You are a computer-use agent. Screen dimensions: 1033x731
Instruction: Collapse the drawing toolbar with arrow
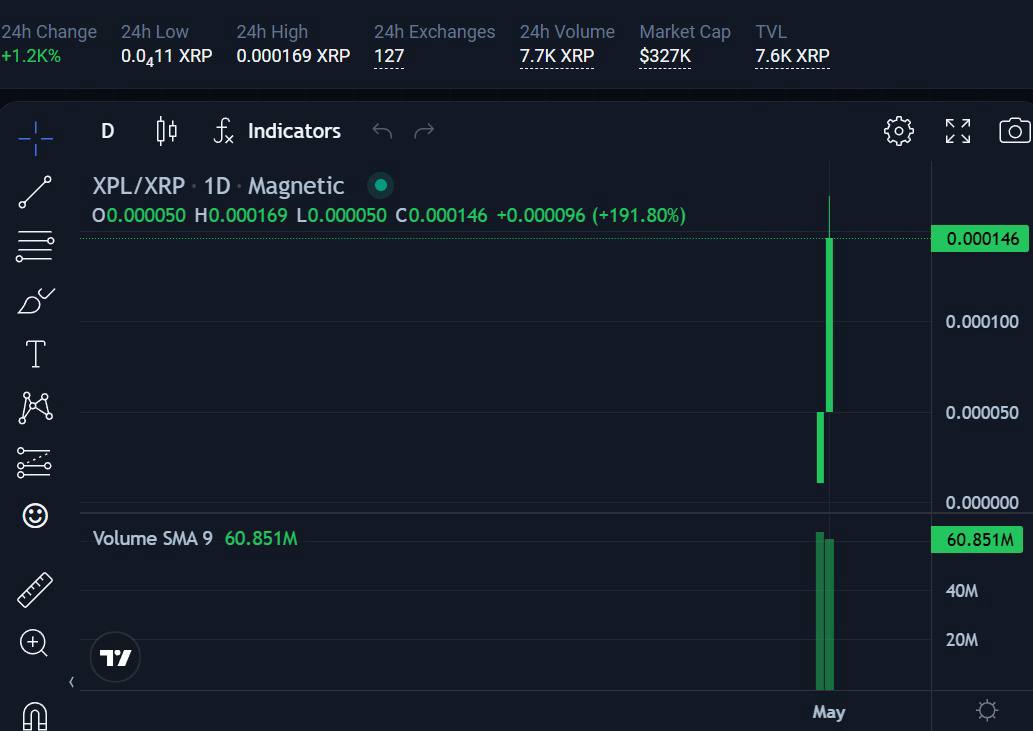tap(71, 682)
